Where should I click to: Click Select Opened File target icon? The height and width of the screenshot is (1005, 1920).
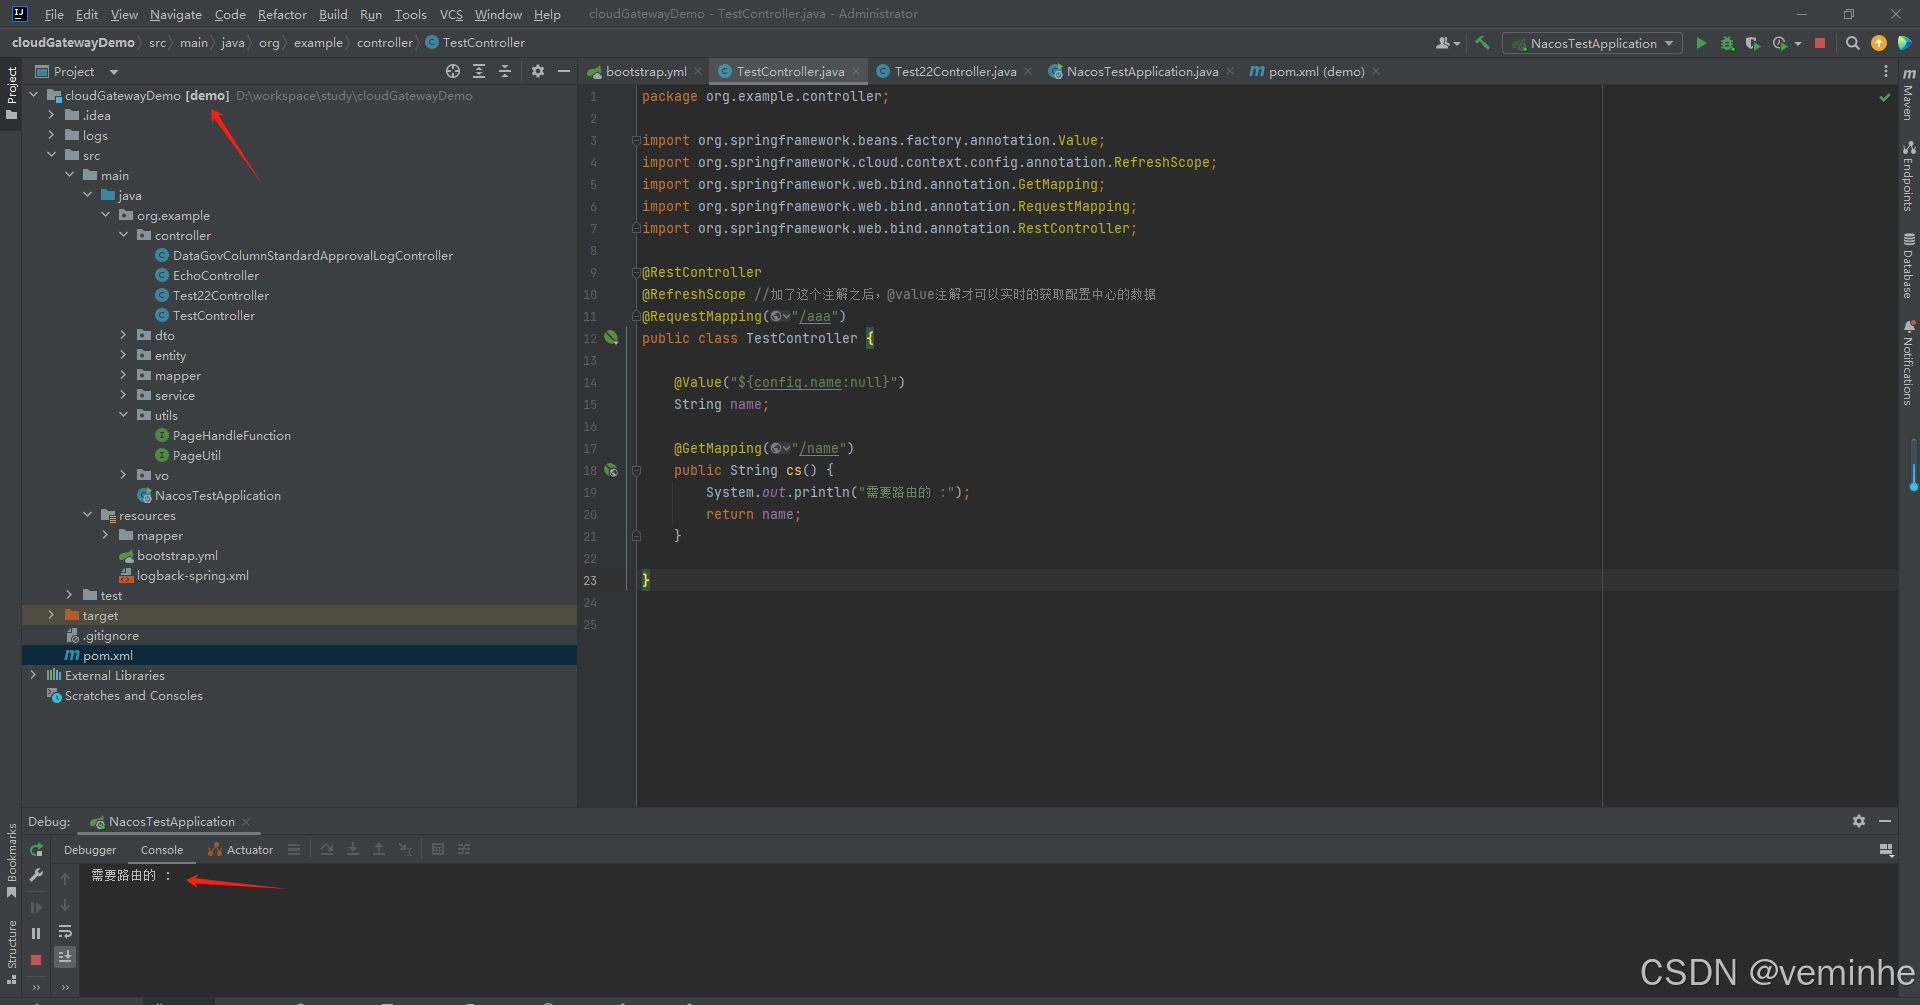coord(453,71)
